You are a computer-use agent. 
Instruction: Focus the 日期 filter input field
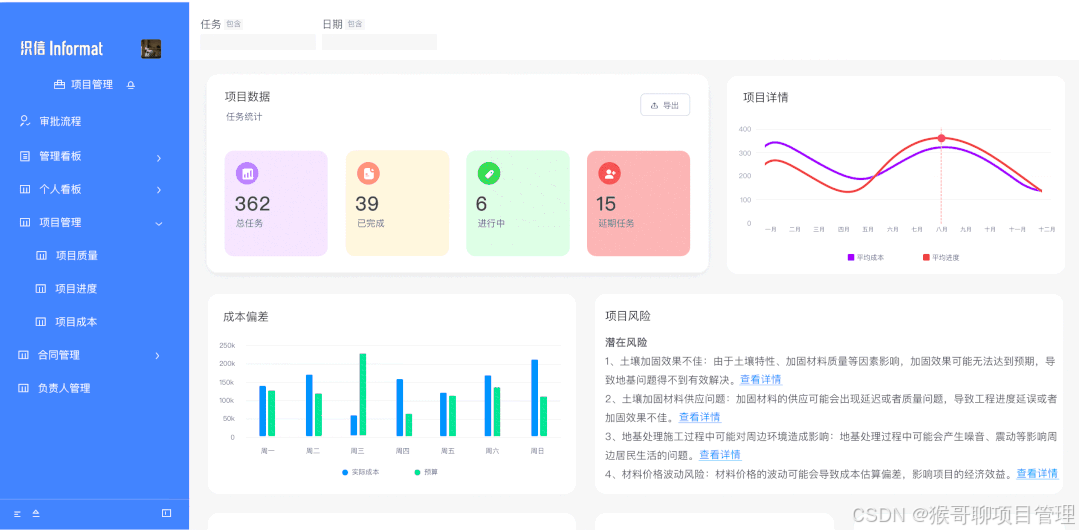(379, 42)
